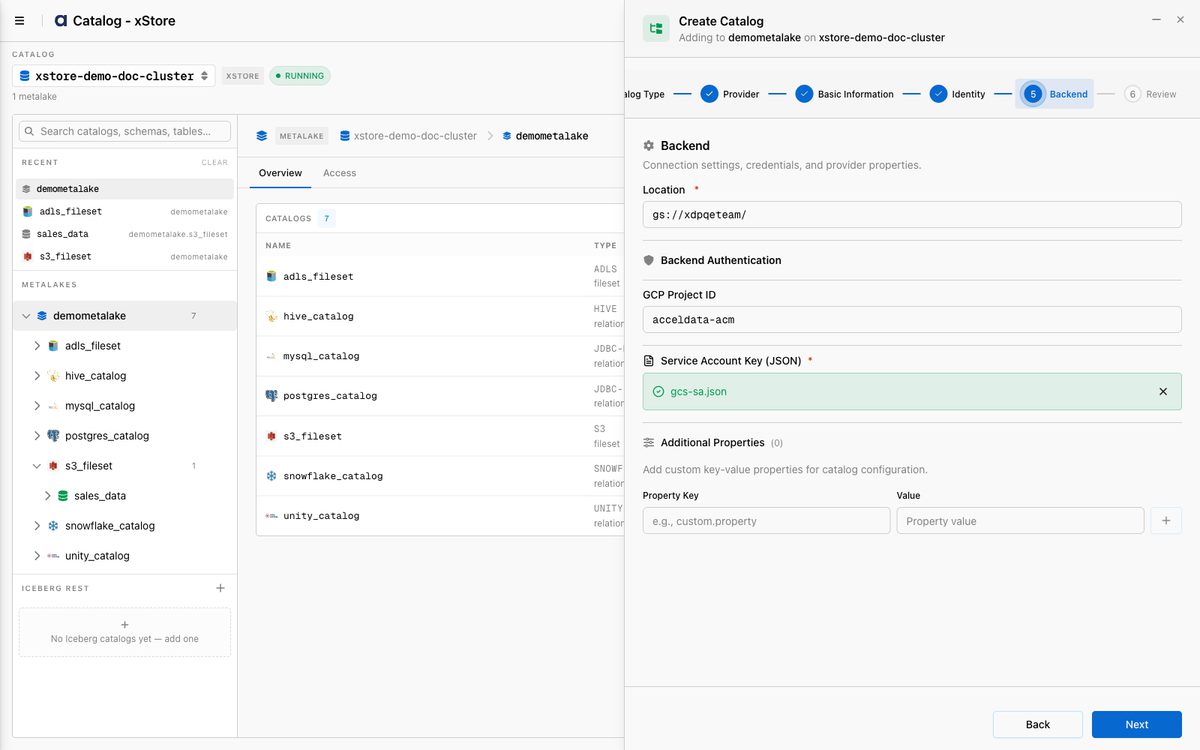
Task: Open recent item sales_data
Action: click(x=125, y=234)
